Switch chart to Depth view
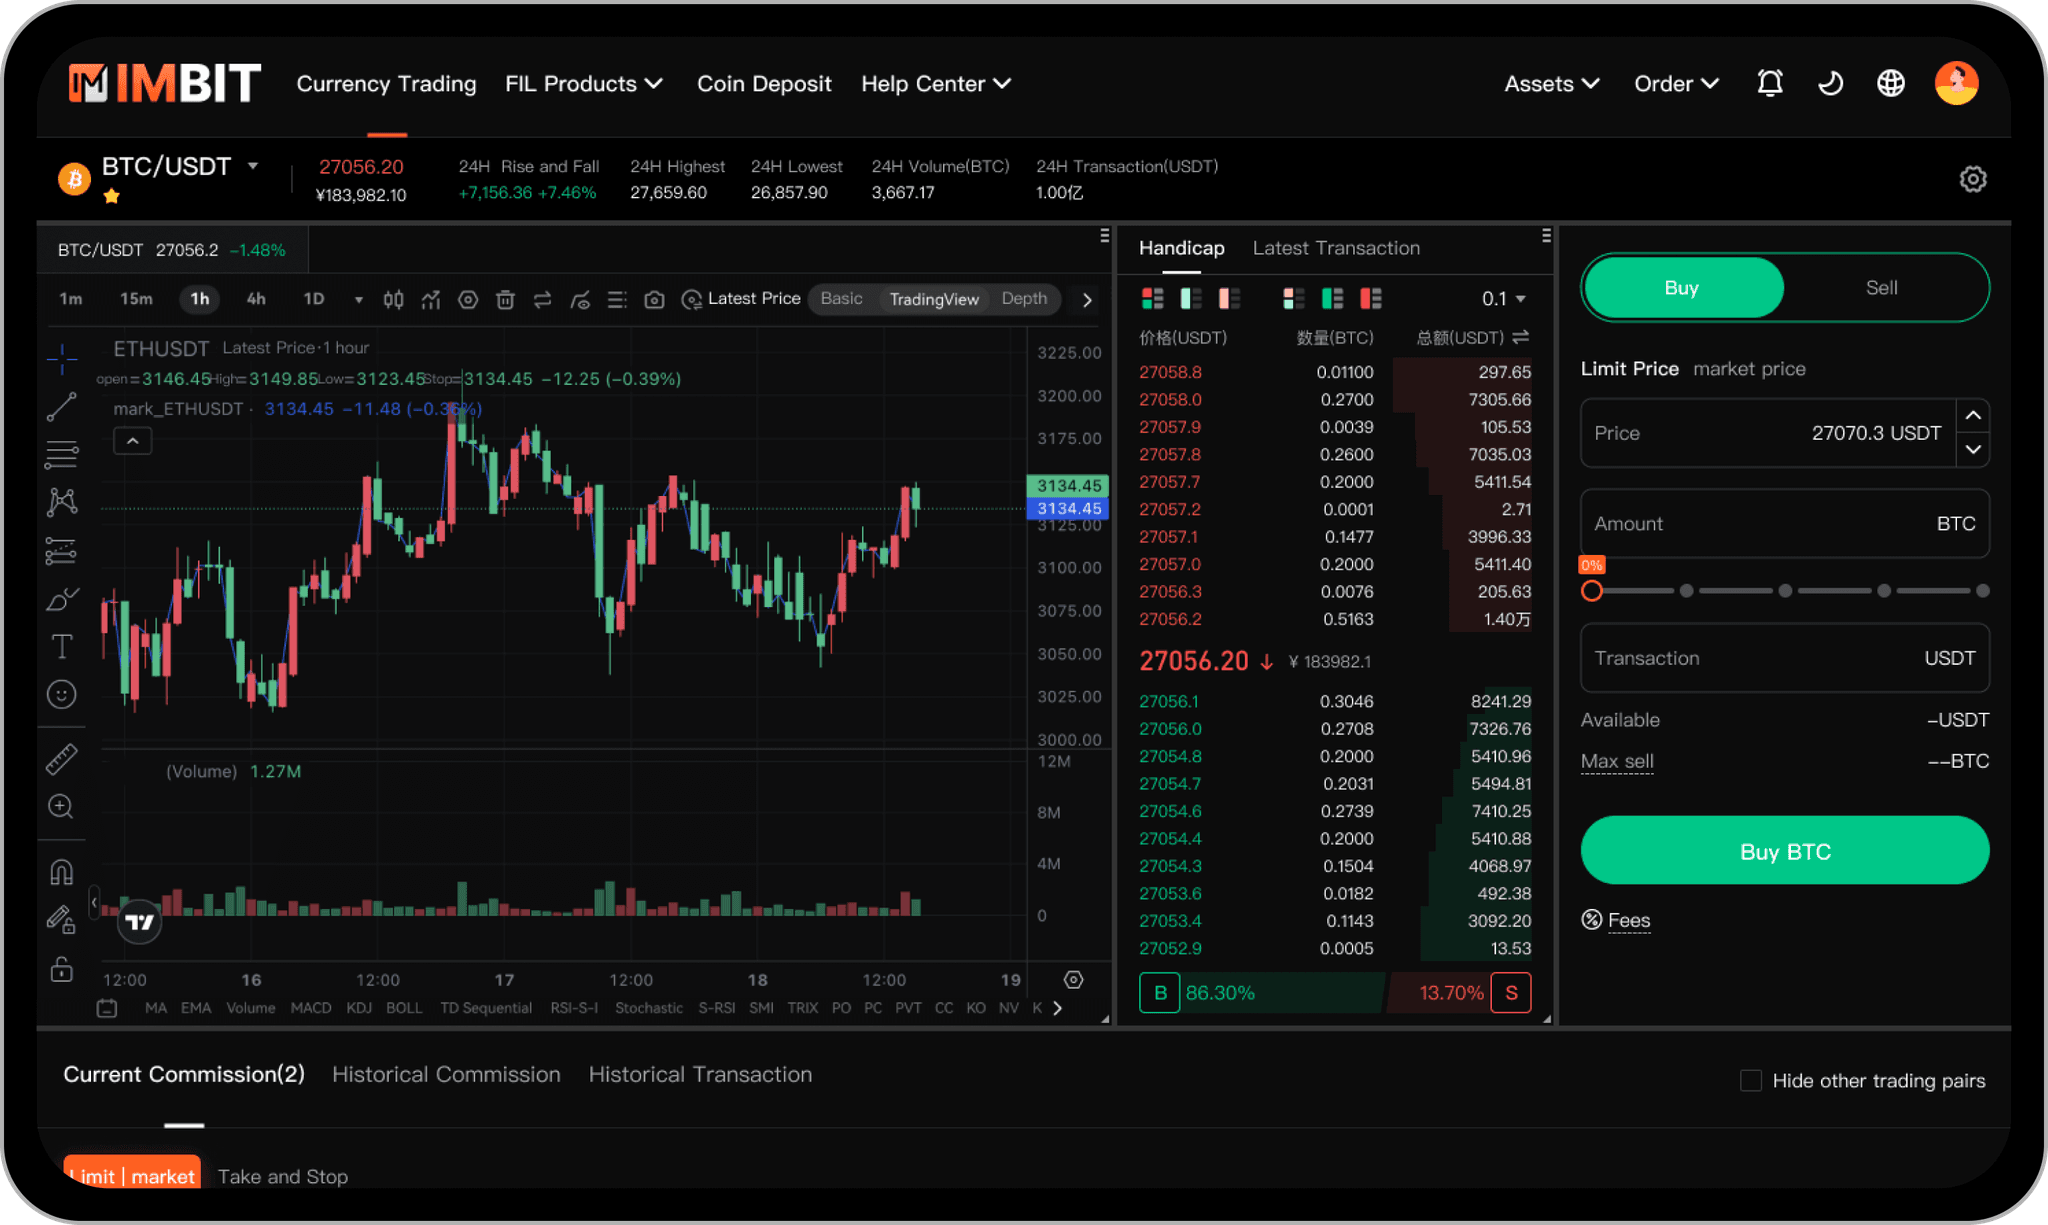Screen dimensions: 2048x1225 coord(1024,299)
